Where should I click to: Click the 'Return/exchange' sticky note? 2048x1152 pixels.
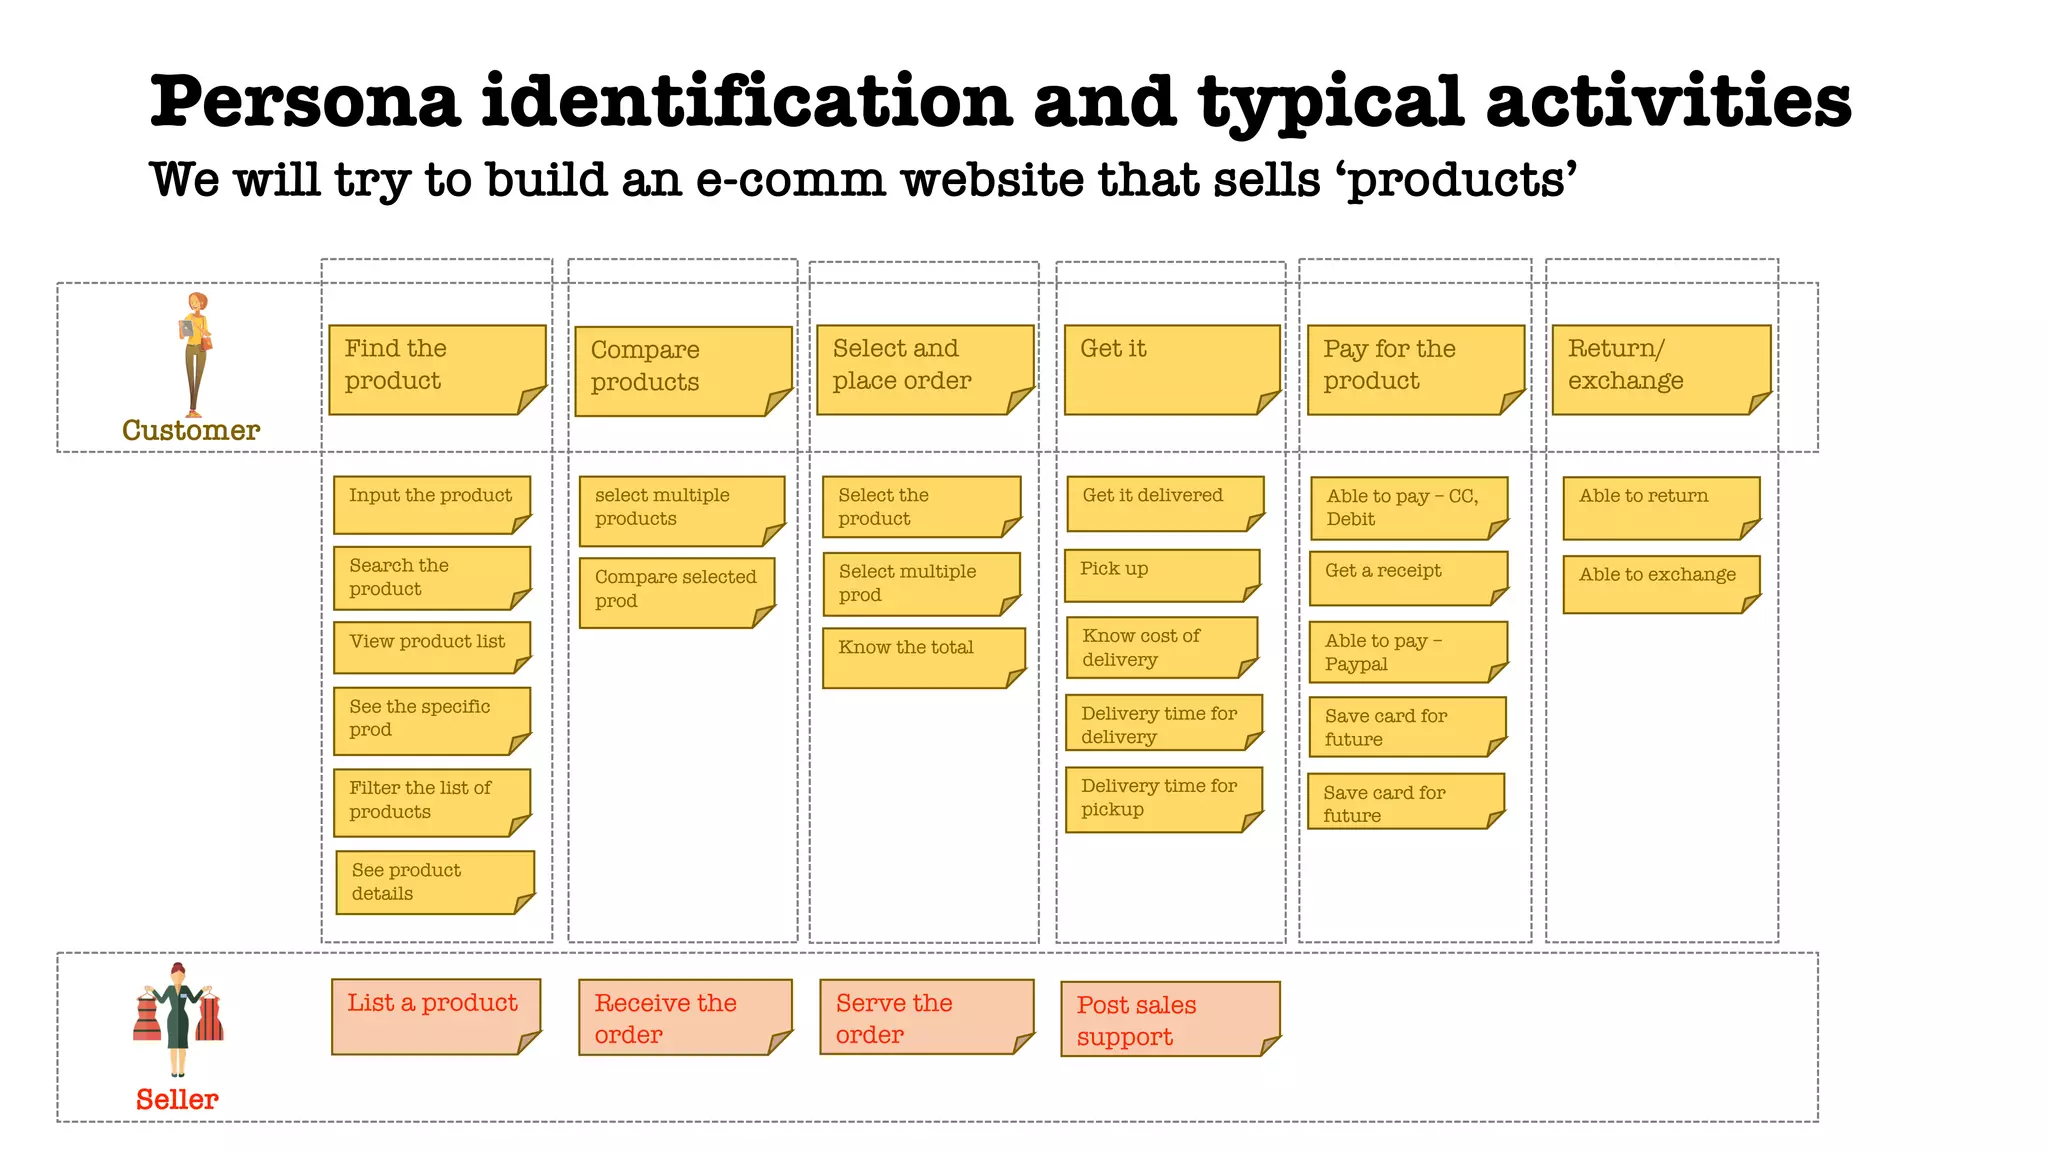pyautogui.click(x=1660, y=369)
